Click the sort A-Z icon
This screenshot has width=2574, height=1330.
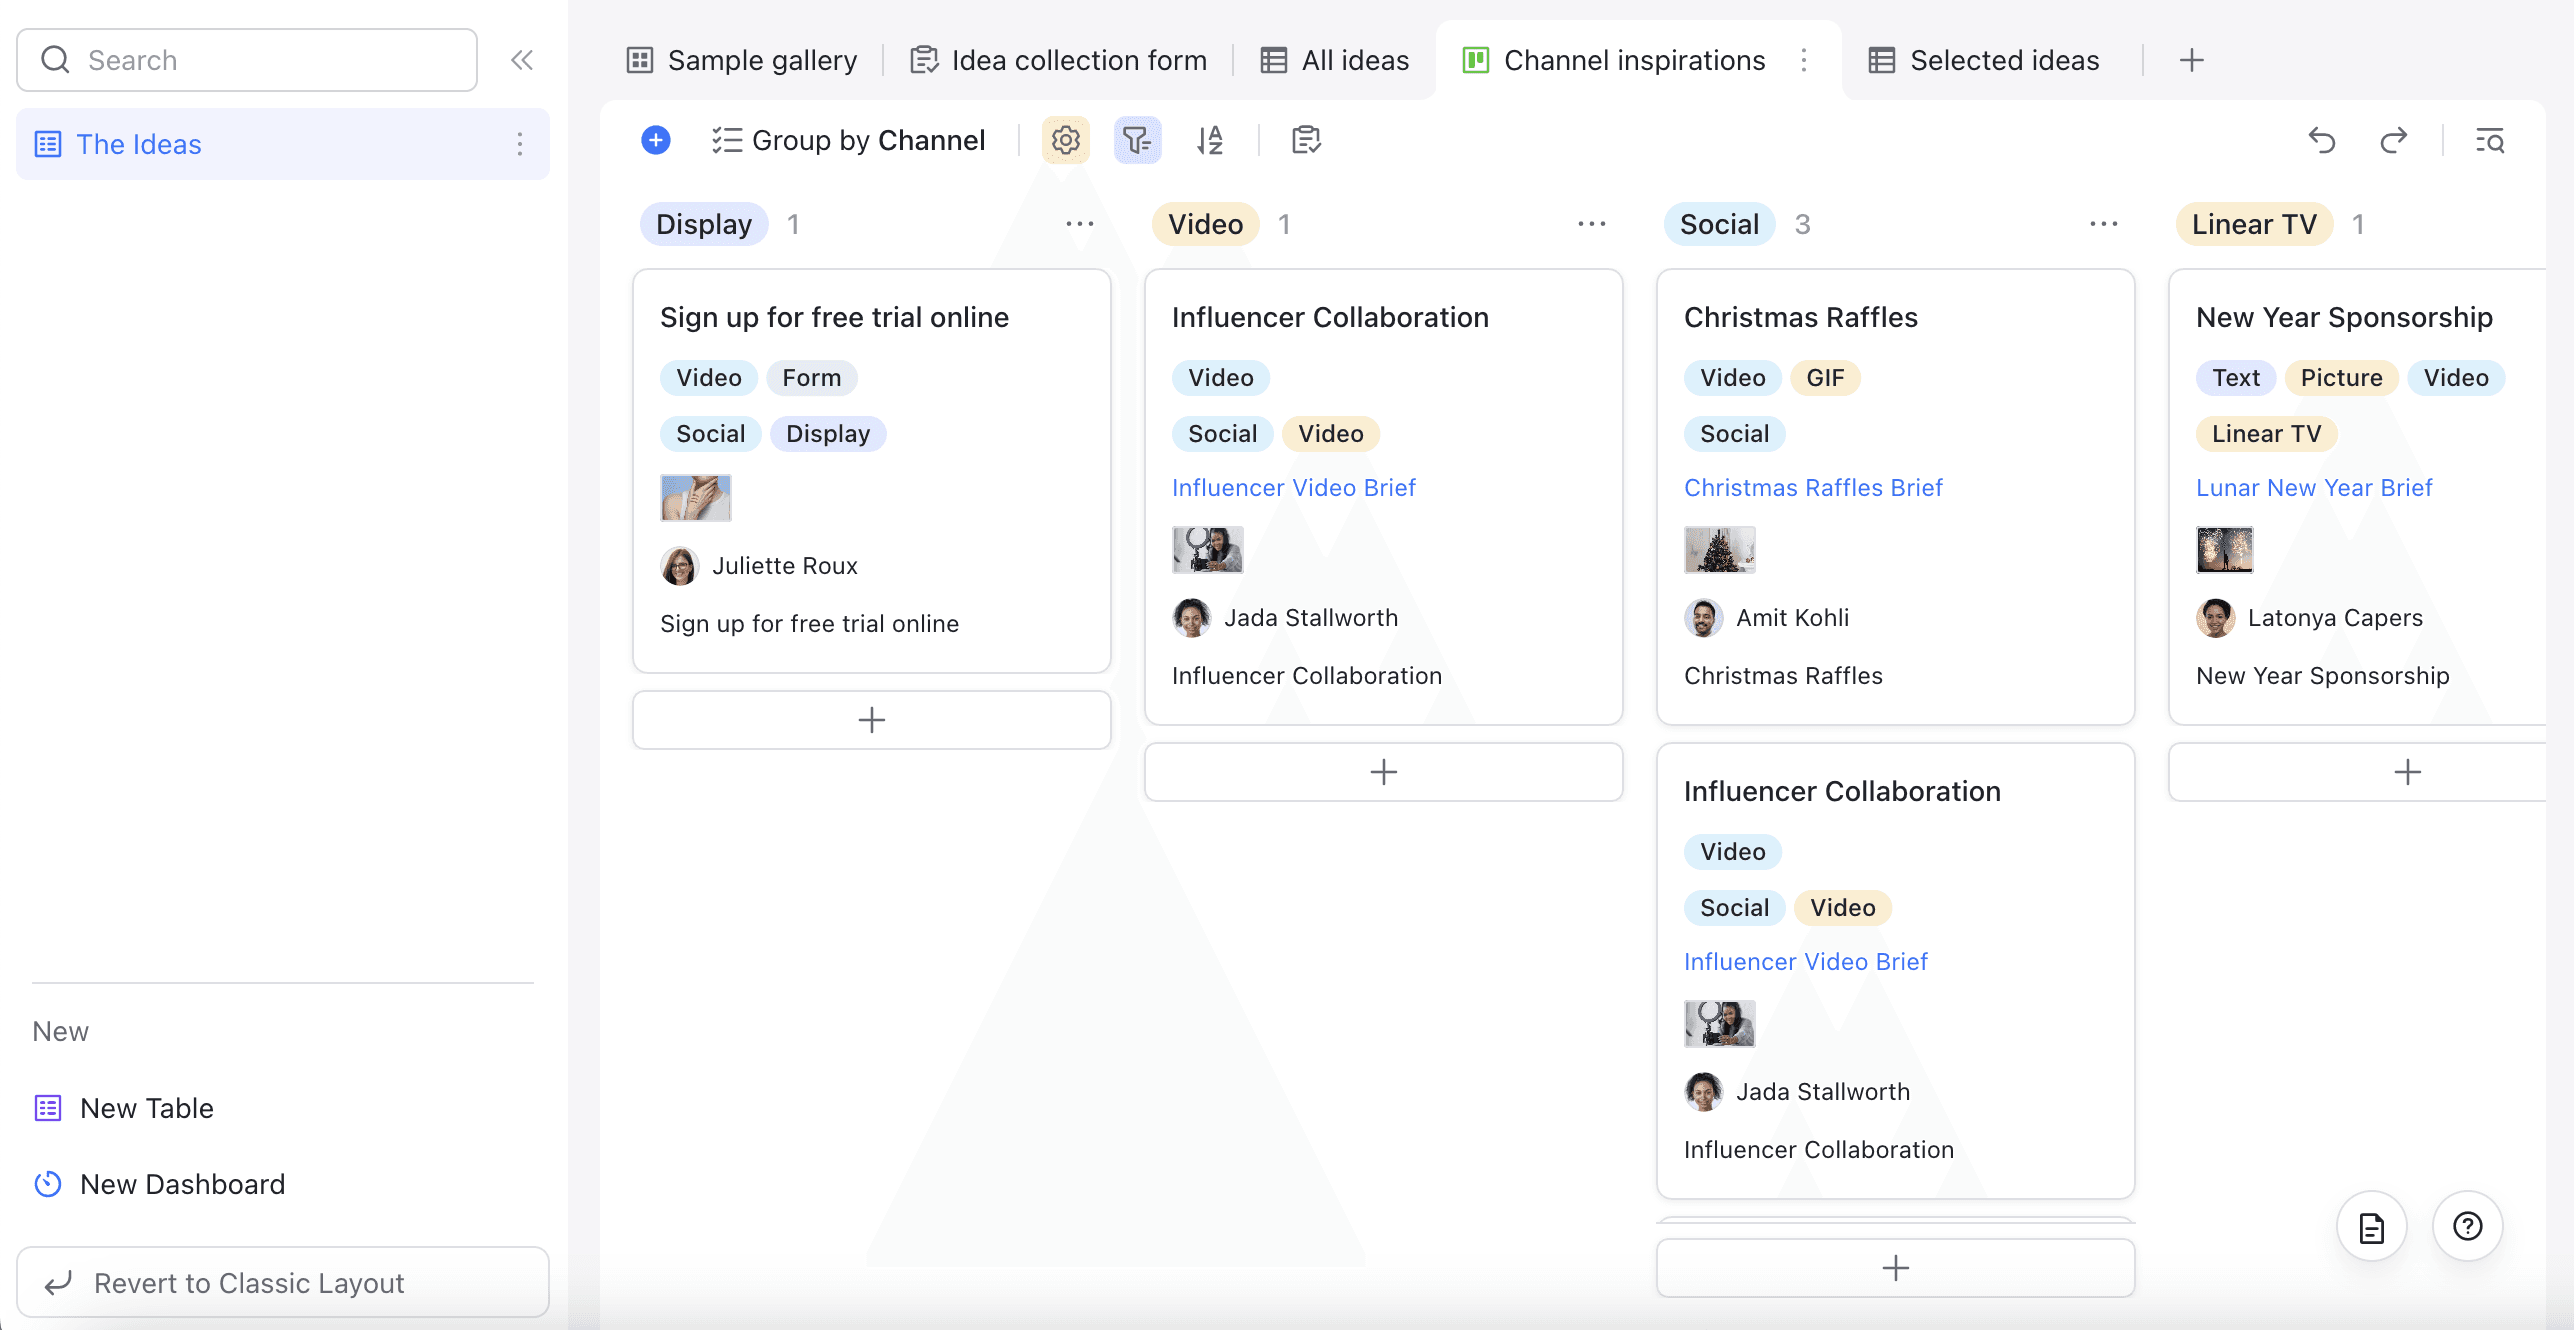[x=1210, y=140]
